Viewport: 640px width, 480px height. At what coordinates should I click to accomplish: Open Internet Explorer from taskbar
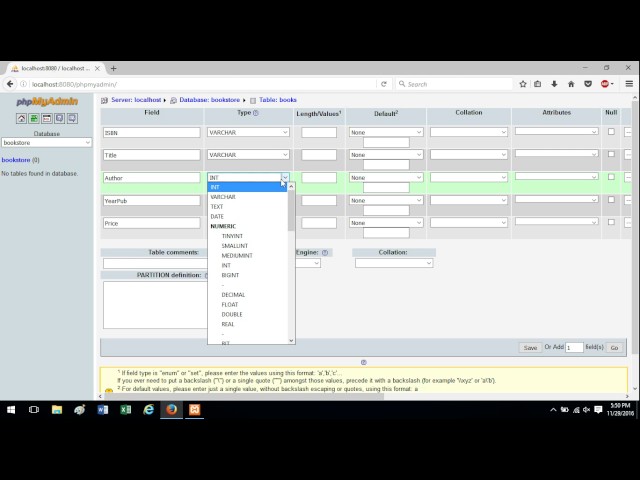point(149,409)
